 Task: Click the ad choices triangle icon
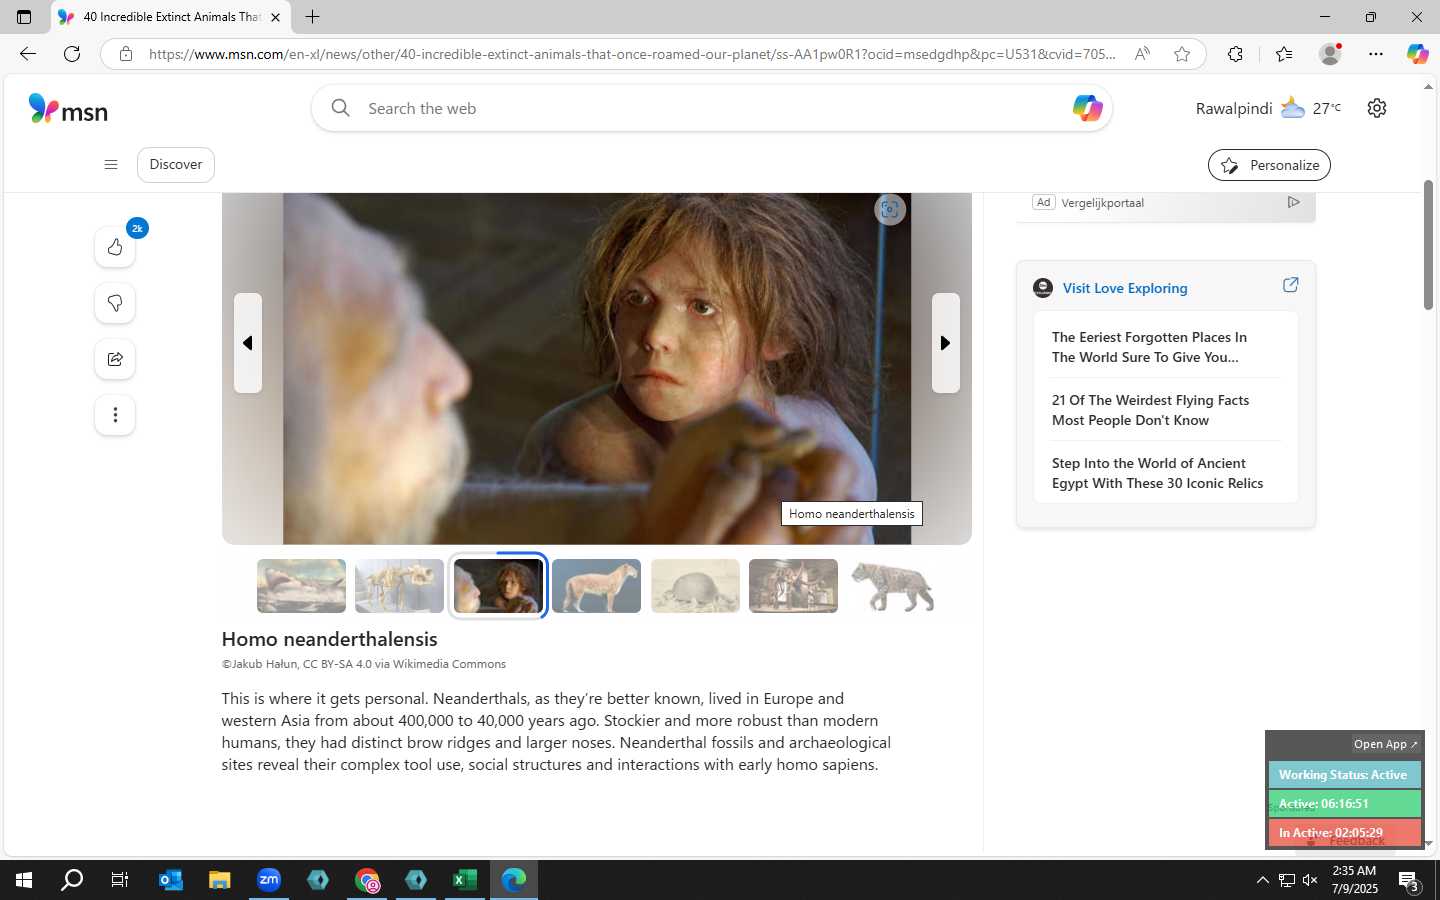pyautogui.click(x=1293, y=202)
